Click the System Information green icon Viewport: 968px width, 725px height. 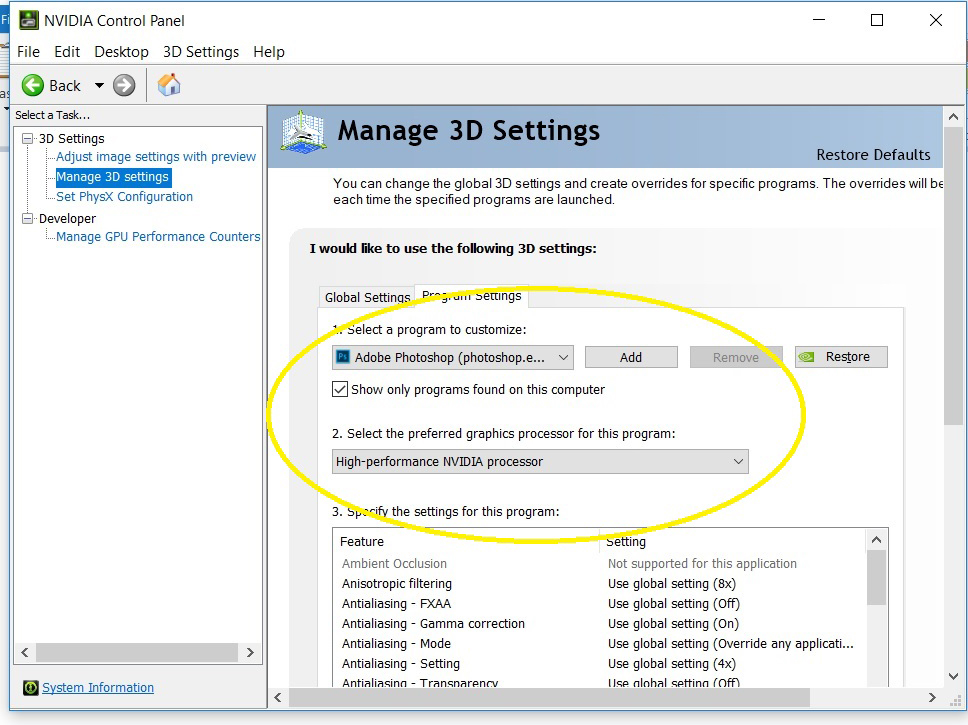[x=30, y=687]
